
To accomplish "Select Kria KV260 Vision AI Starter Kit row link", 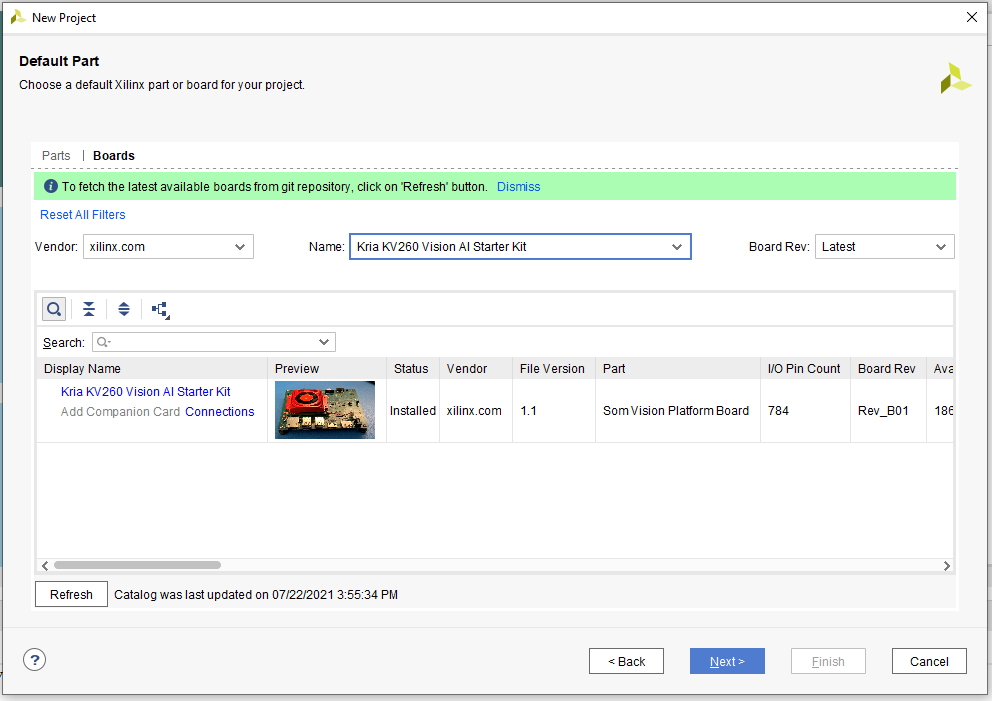I will tap(146, 392).
